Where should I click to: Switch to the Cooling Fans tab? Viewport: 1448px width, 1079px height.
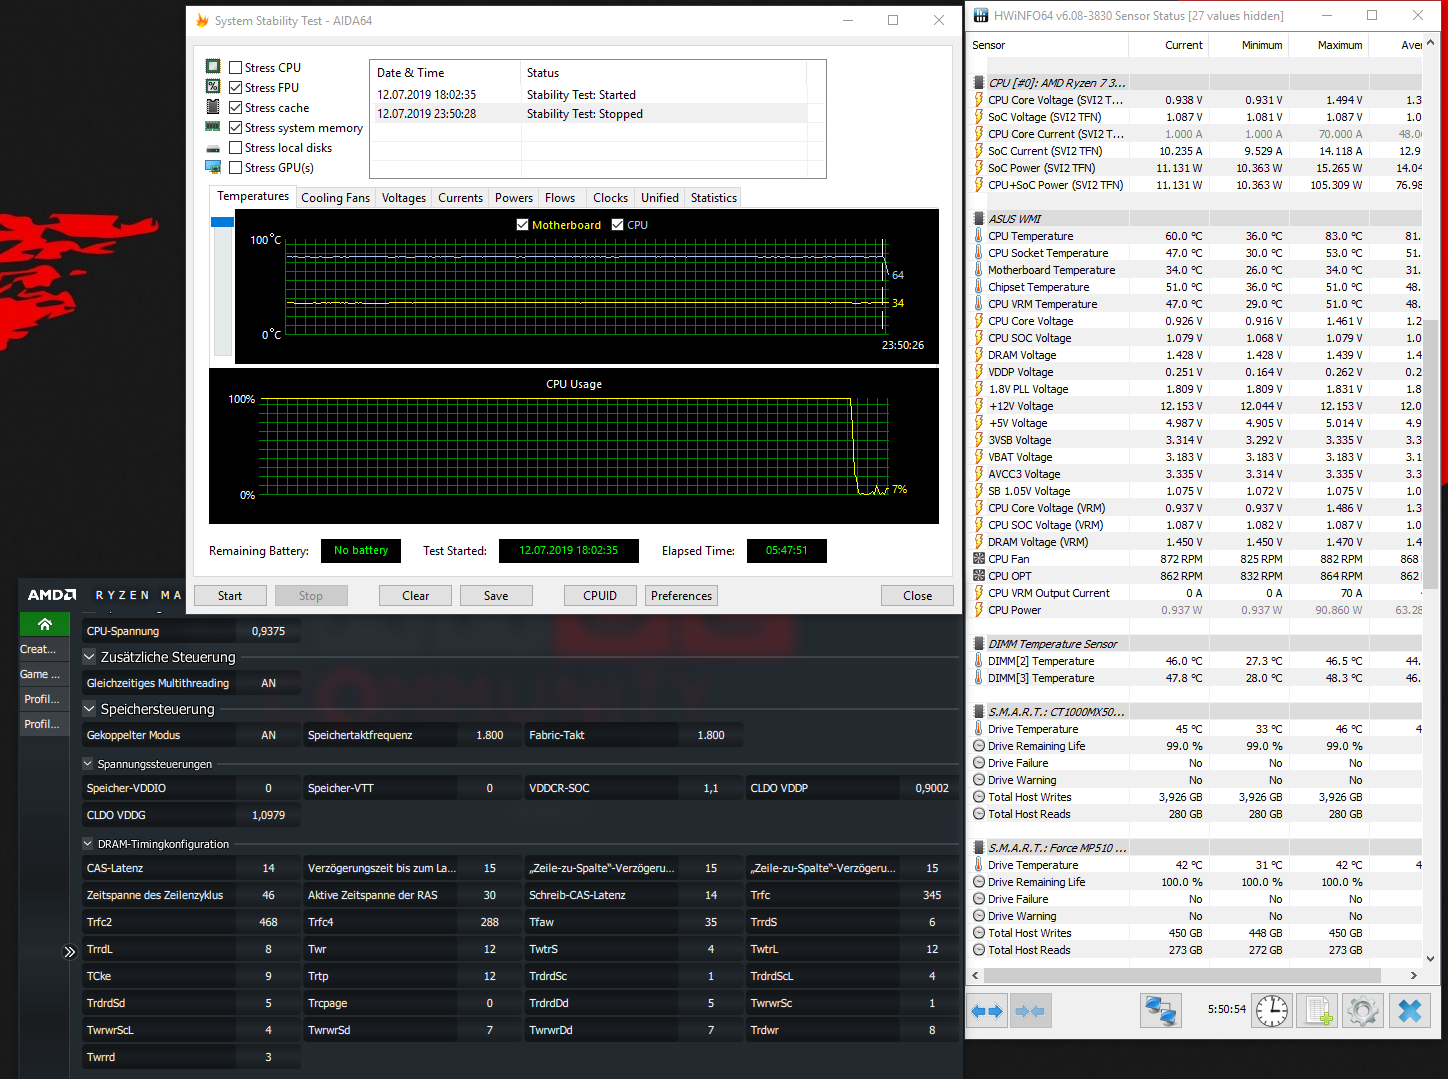point(335,198)
